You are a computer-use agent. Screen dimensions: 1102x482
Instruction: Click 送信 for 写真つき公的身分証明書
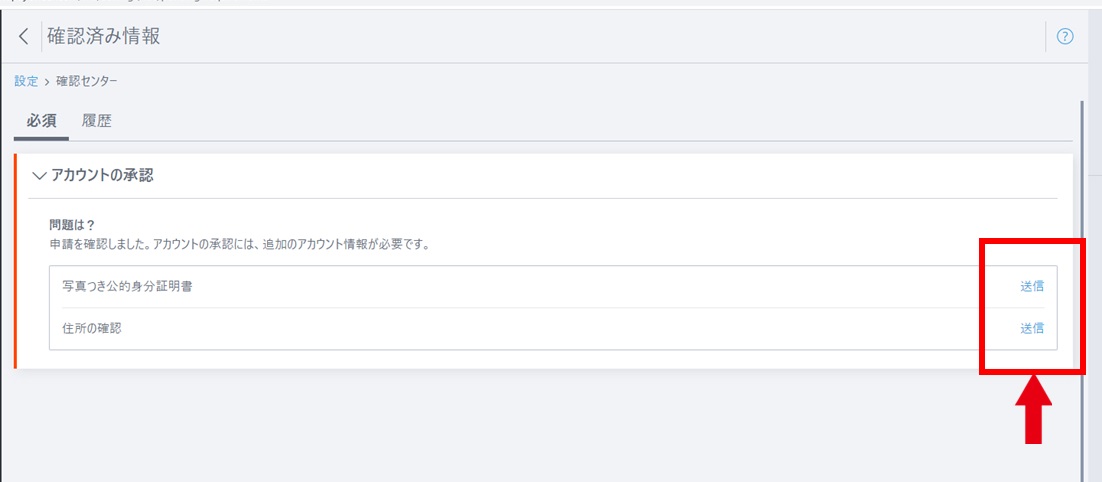1032,286
